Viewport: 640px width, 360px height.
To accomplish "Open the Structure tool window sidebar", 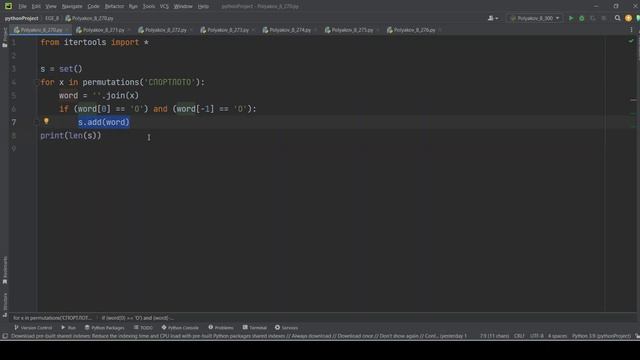I will coord(5,304).
